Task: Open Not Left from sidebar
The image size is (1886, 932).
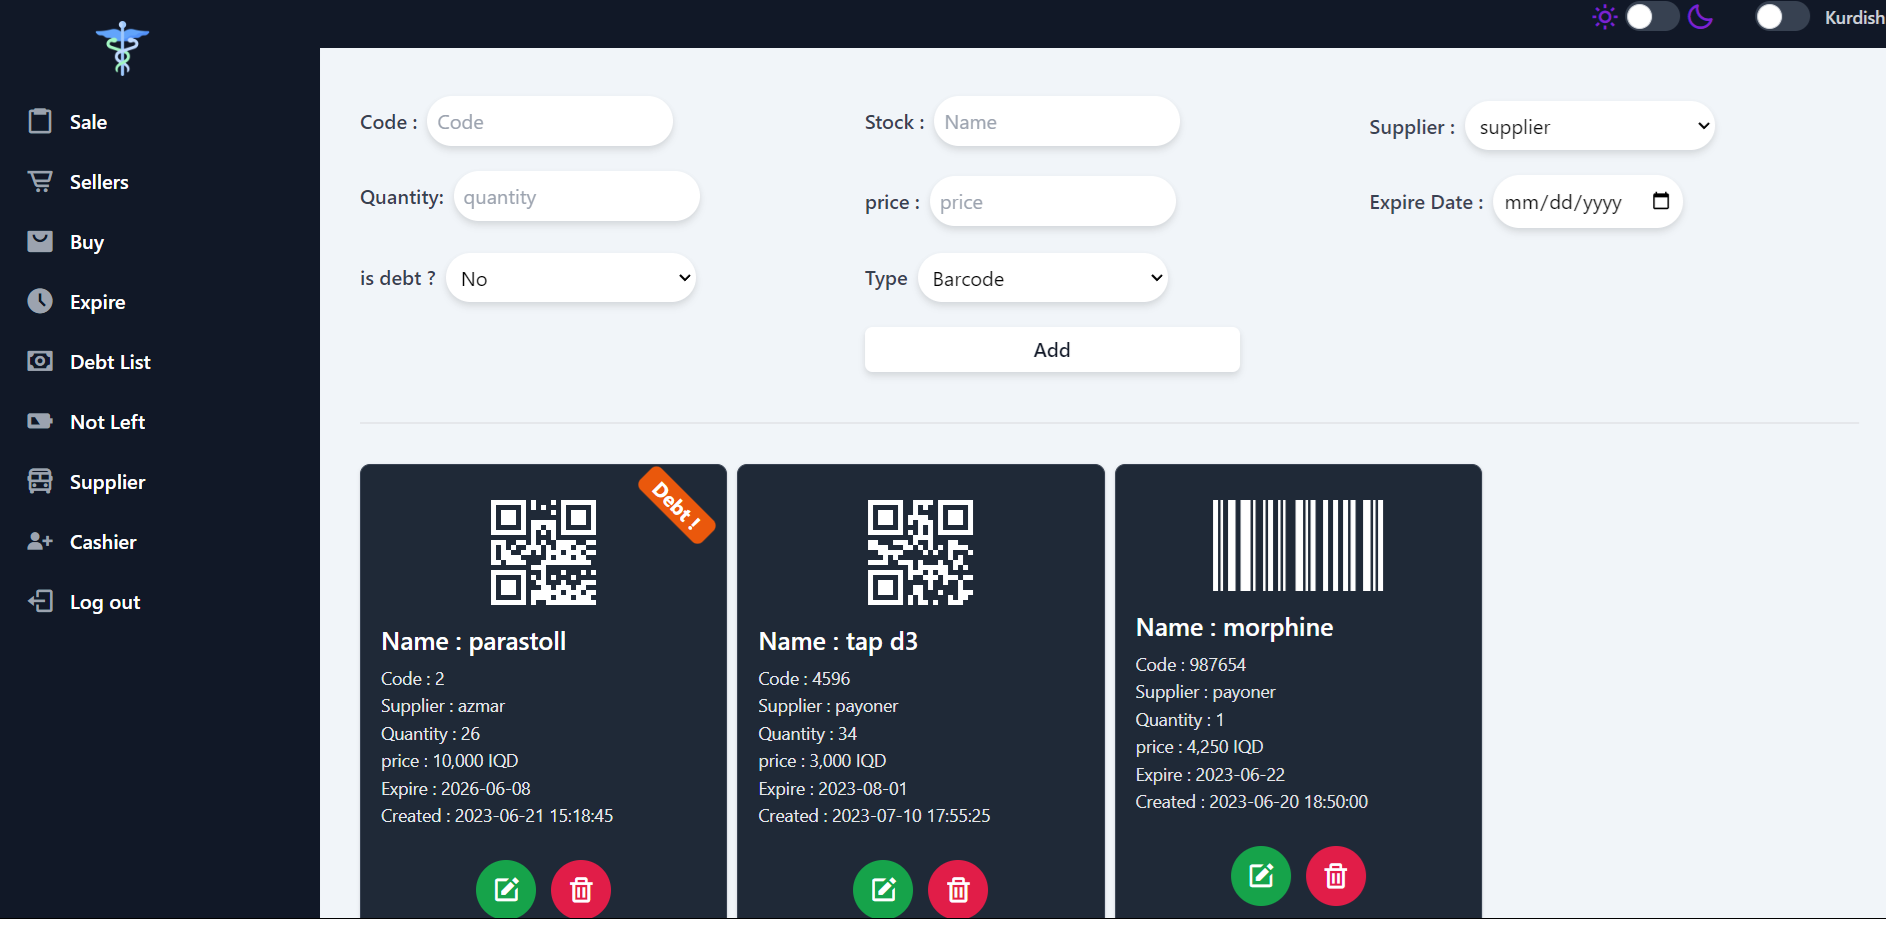Action: [107, 422]
